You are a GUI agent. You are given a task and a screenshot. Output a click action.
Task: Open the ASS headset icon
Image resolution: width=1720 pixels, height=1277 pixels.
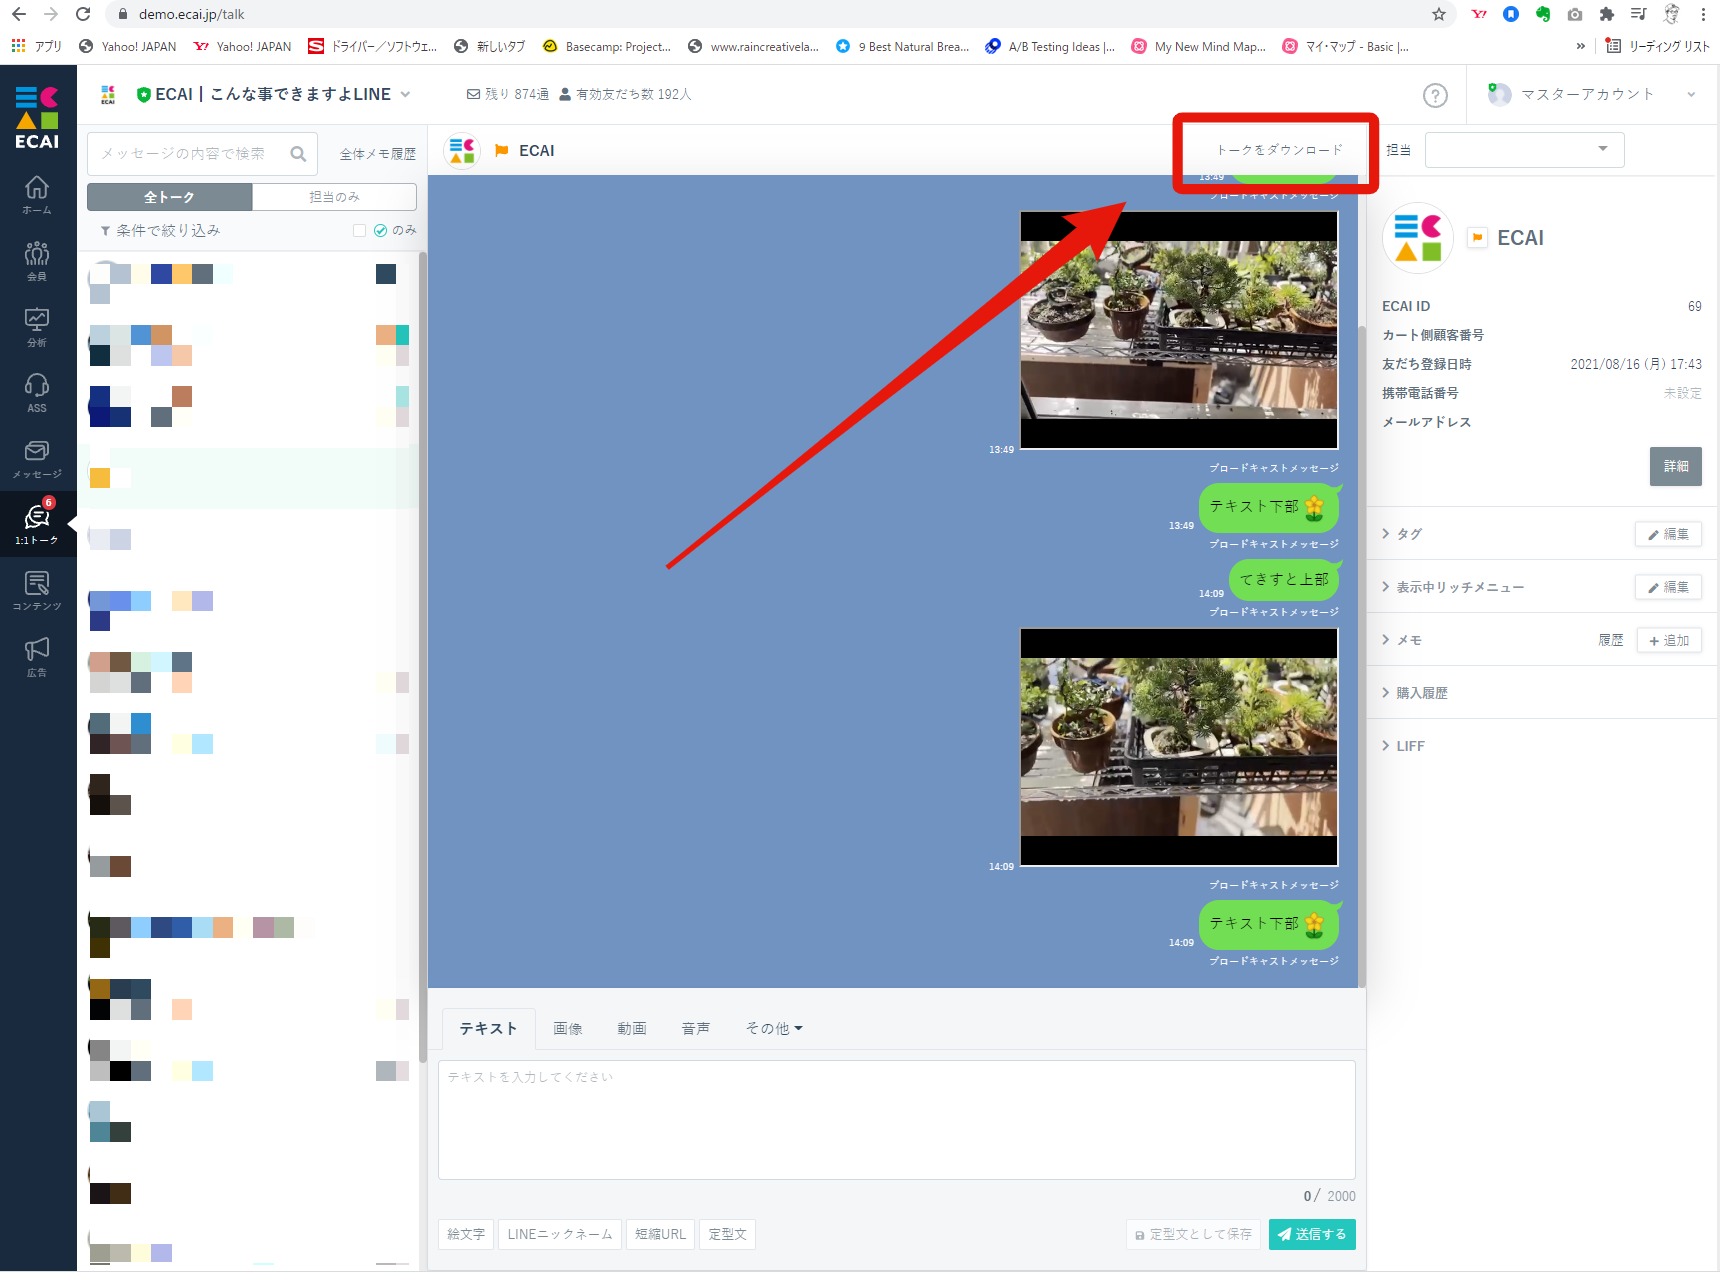(x=37, y=392)
